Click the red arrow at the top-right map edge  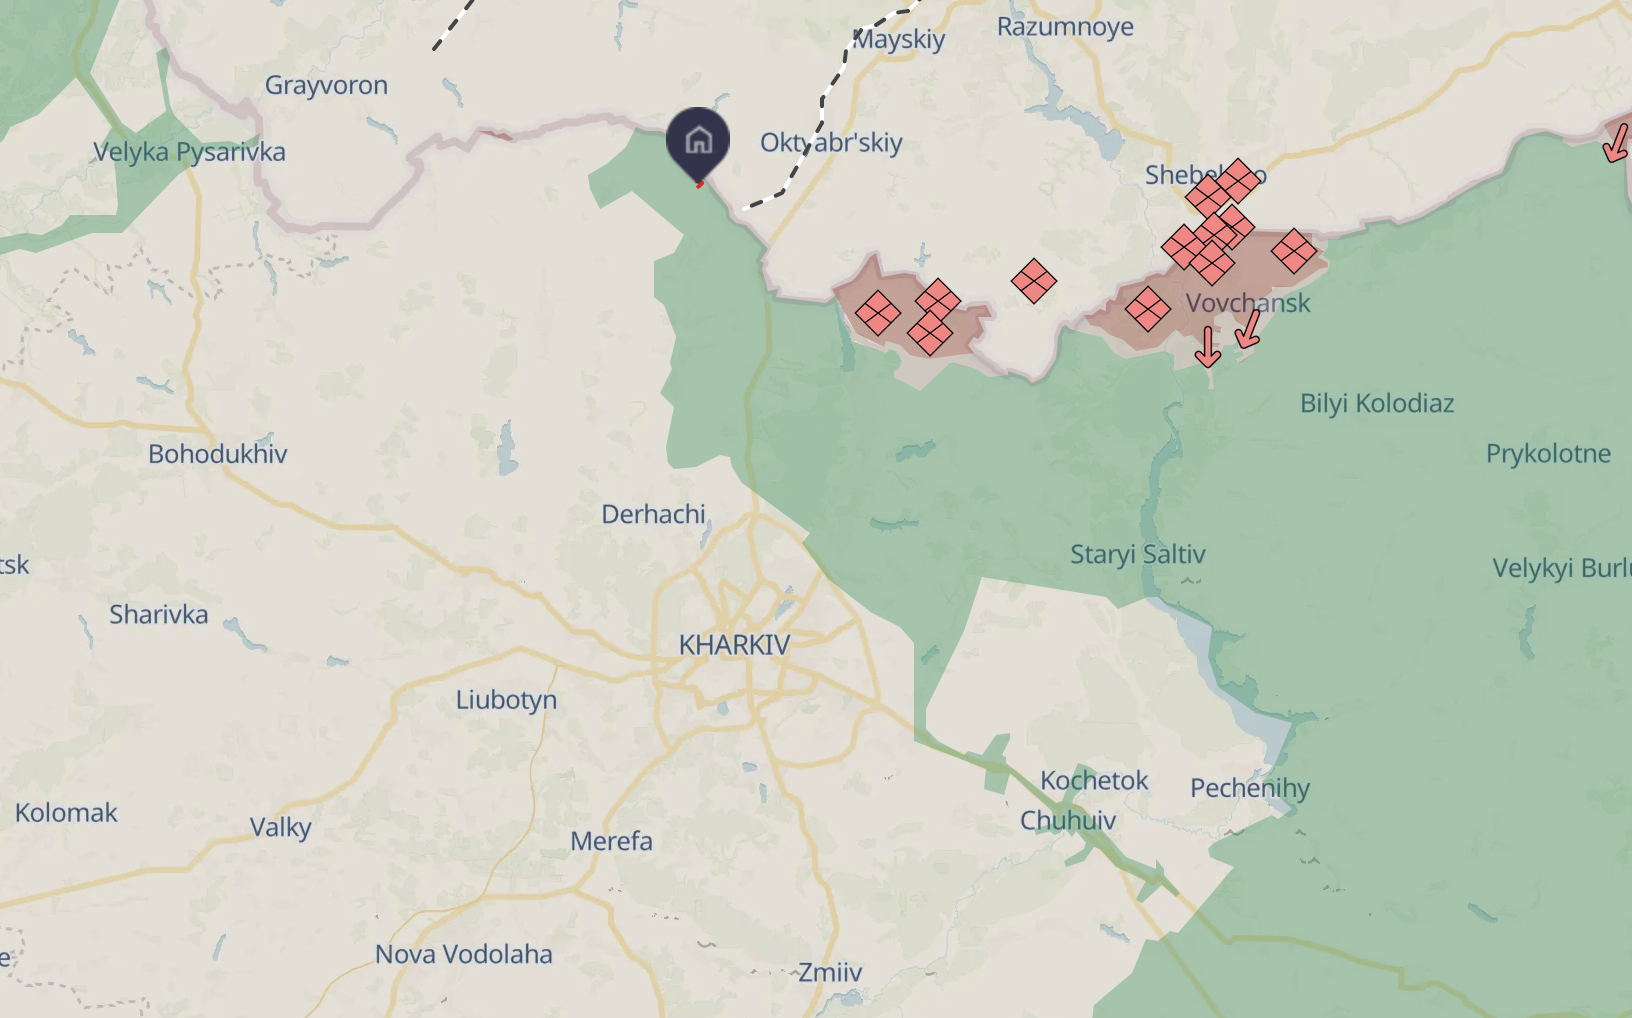(x=1616, y=142)
